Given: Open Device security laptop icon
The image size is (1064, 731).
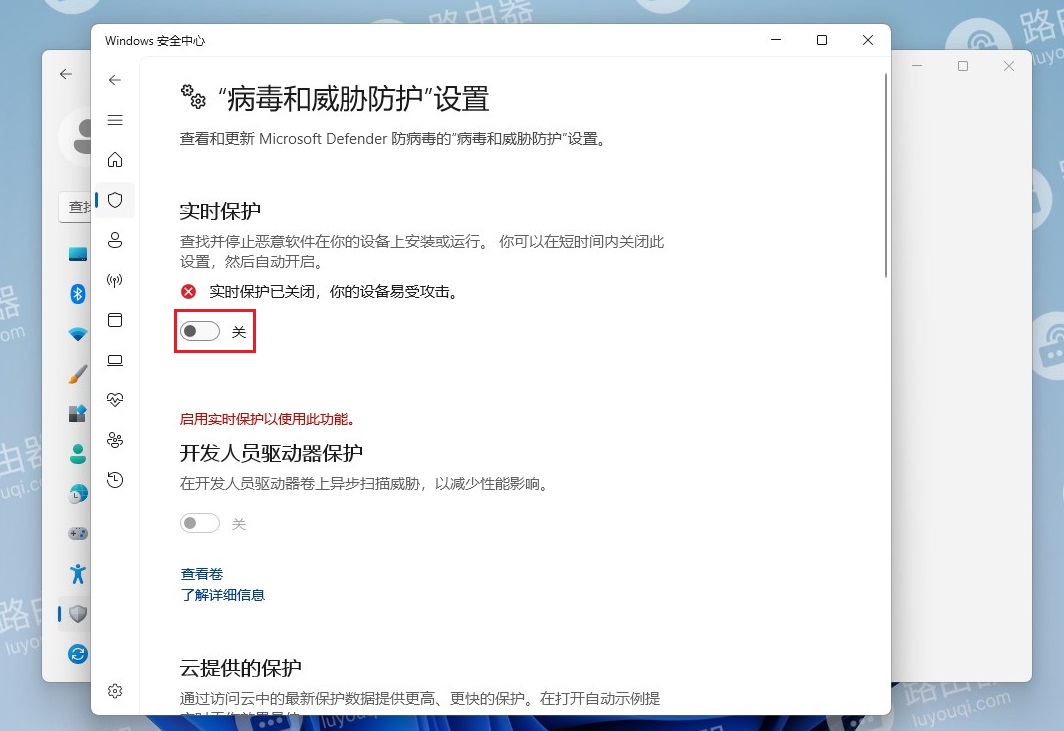Looking at the screenshot, I should pyautogui.click(x=115, y=360).
